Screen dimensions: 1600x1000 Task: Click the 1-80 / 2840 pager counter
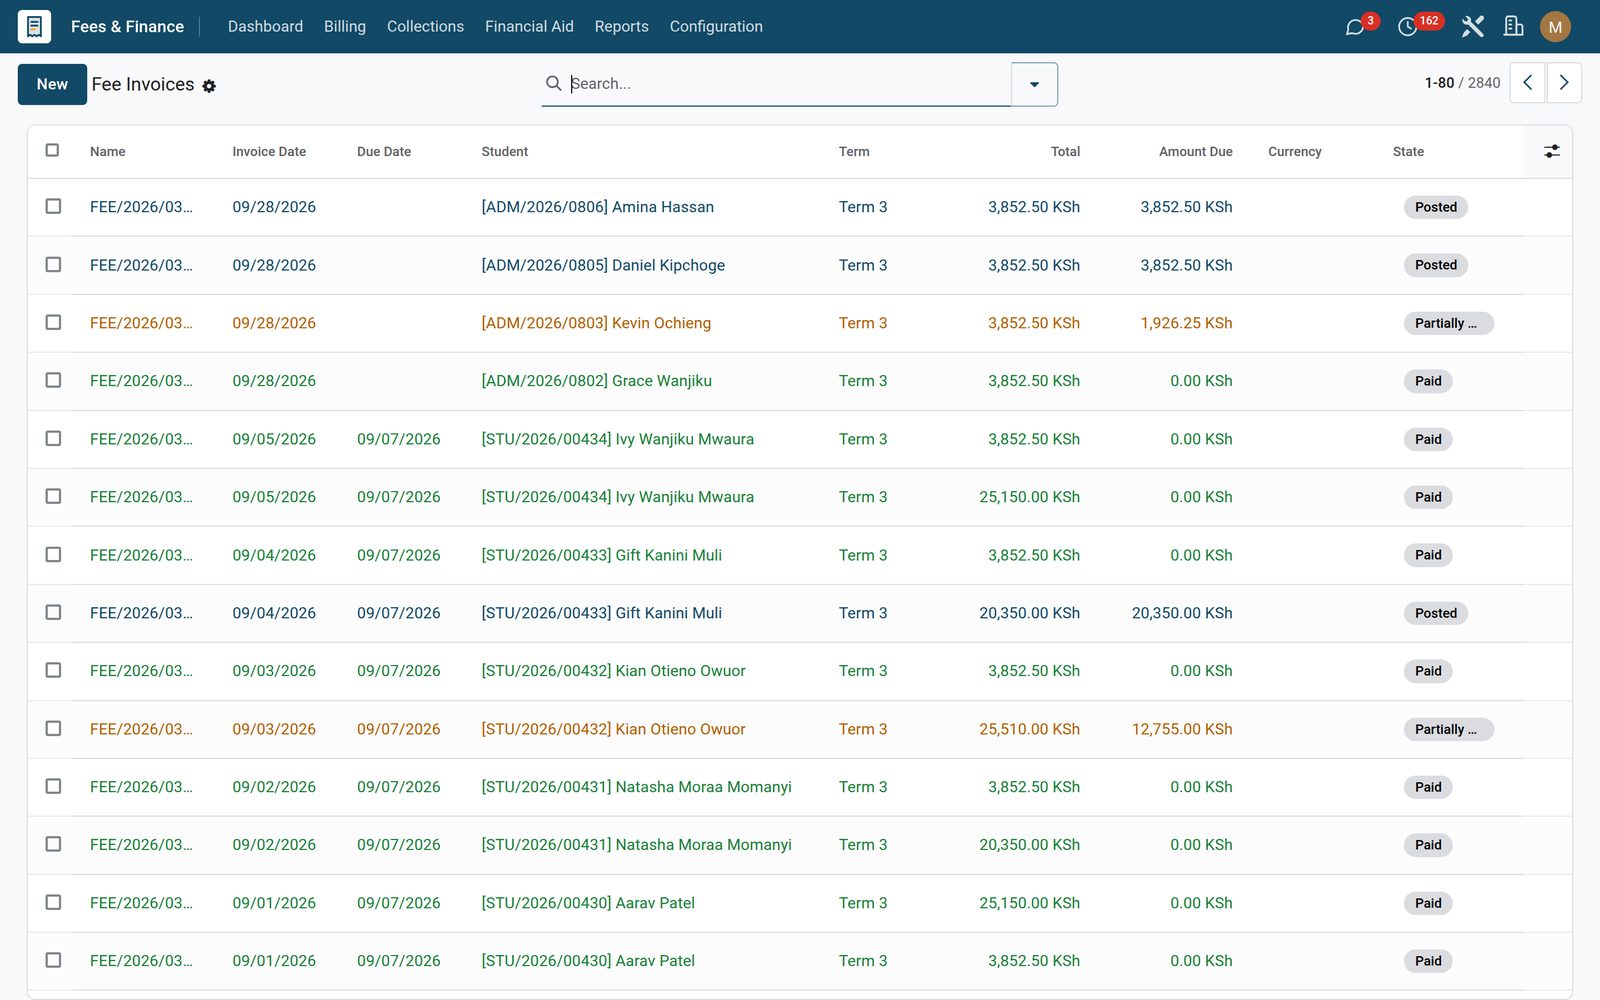tap(1462, 83)
